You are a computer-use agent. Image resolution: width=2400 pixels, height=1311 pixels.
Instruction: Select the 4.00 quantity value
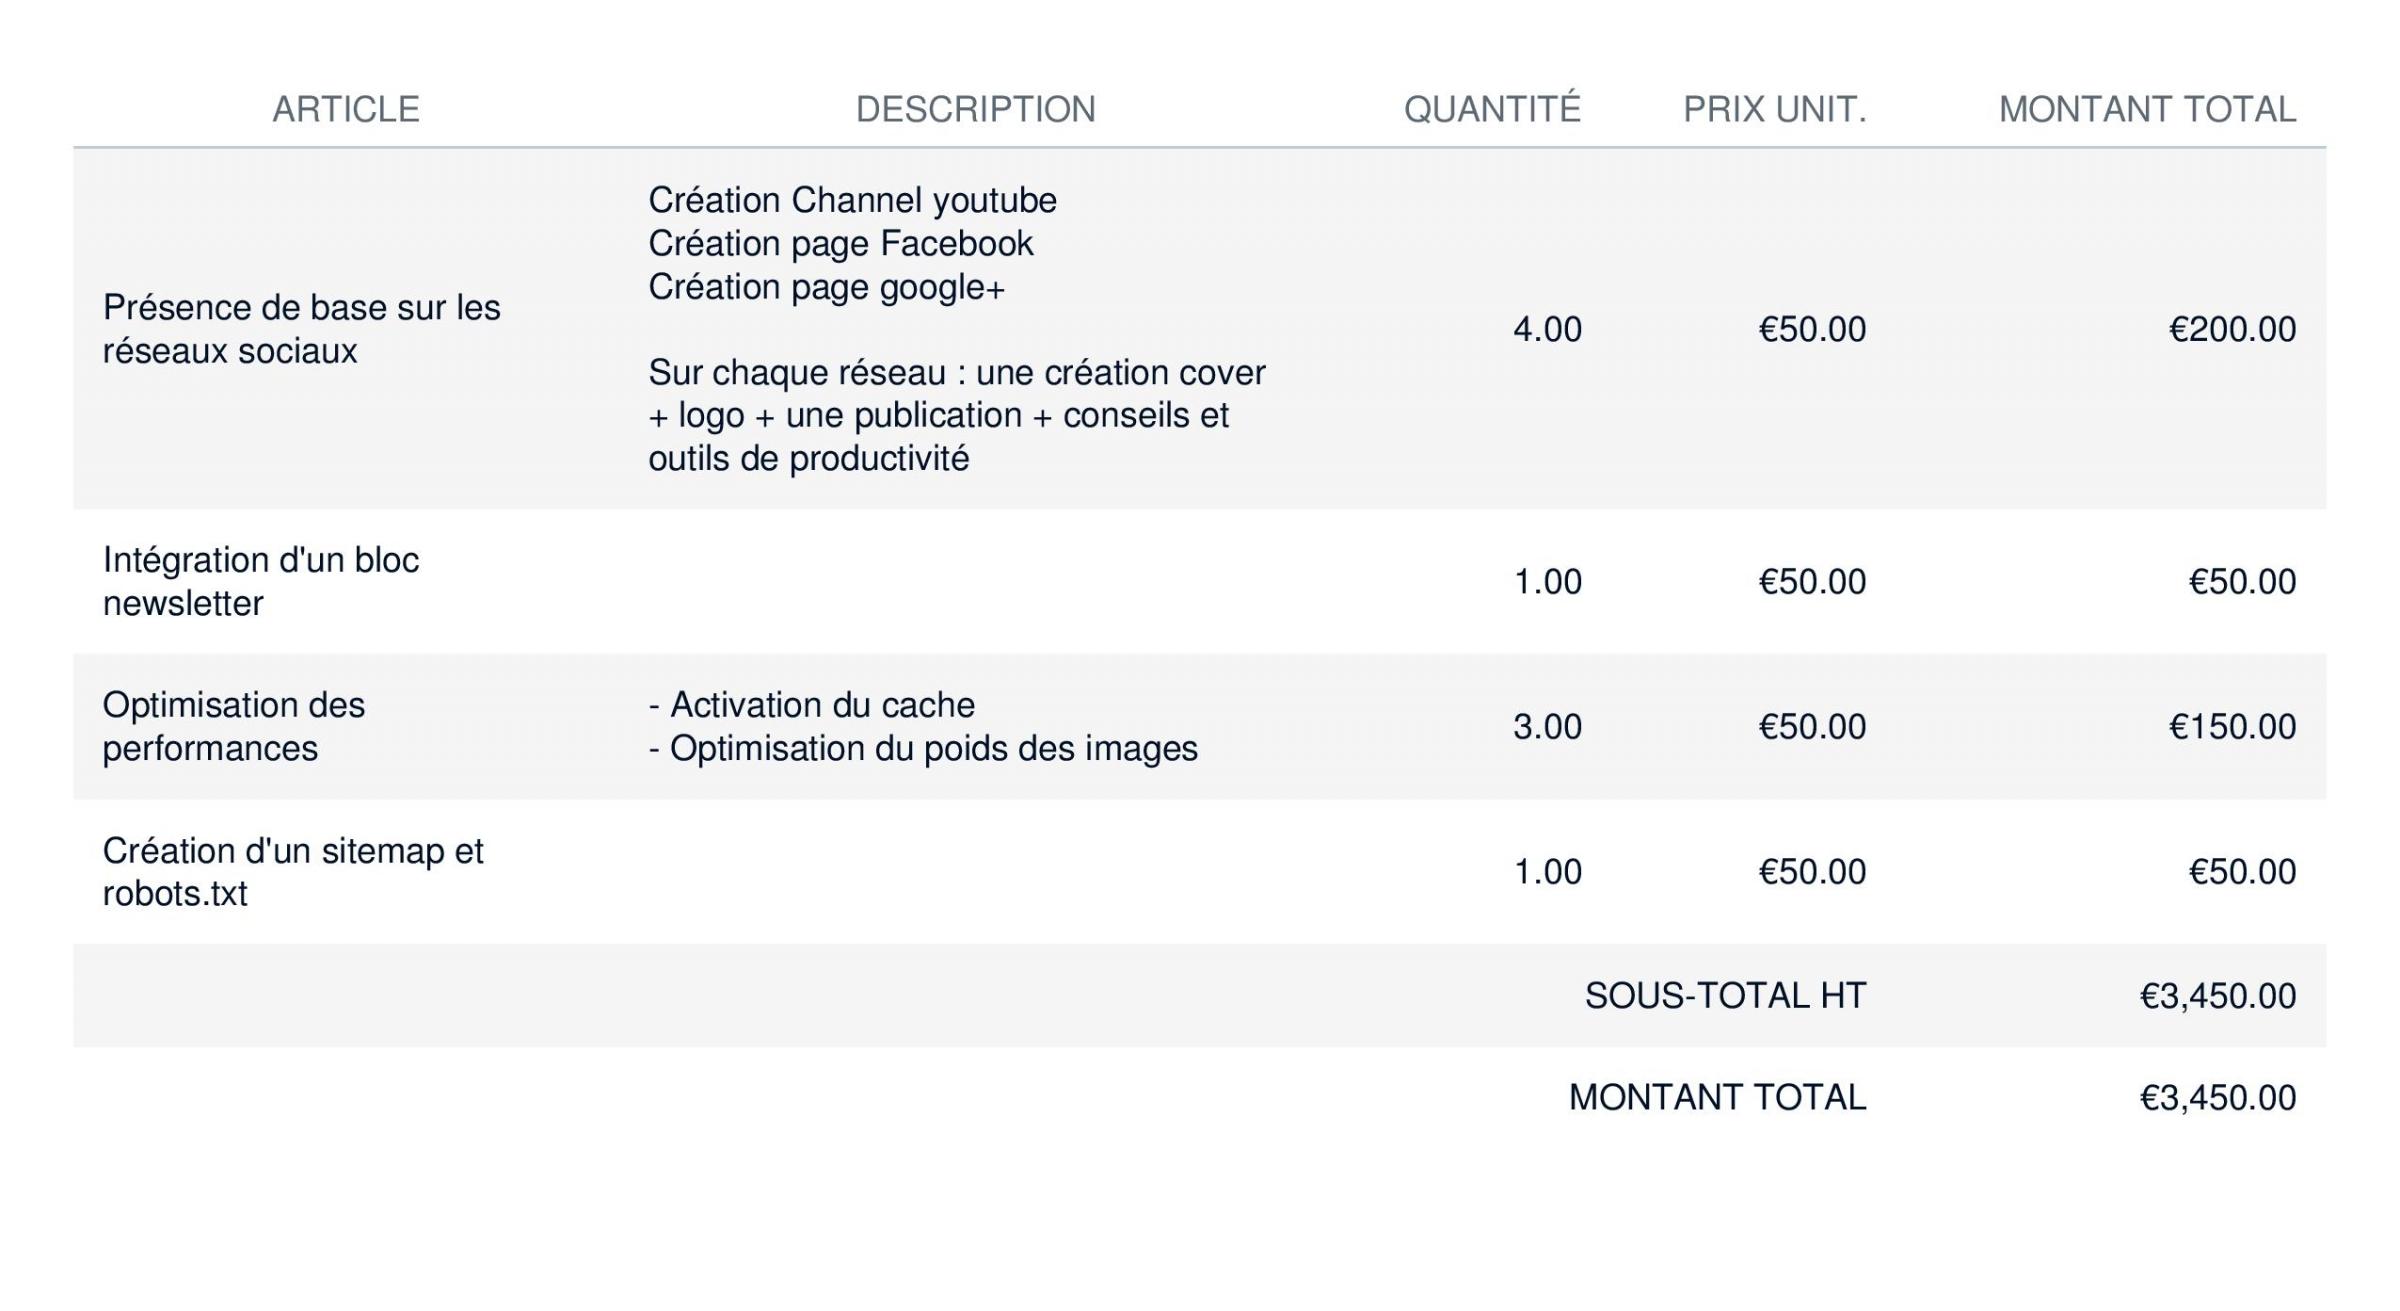pos(1547,329)
